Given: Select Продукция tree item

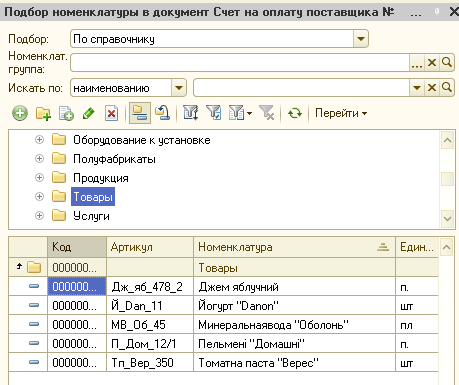Looking at the screenshot, I should point(101,178).
